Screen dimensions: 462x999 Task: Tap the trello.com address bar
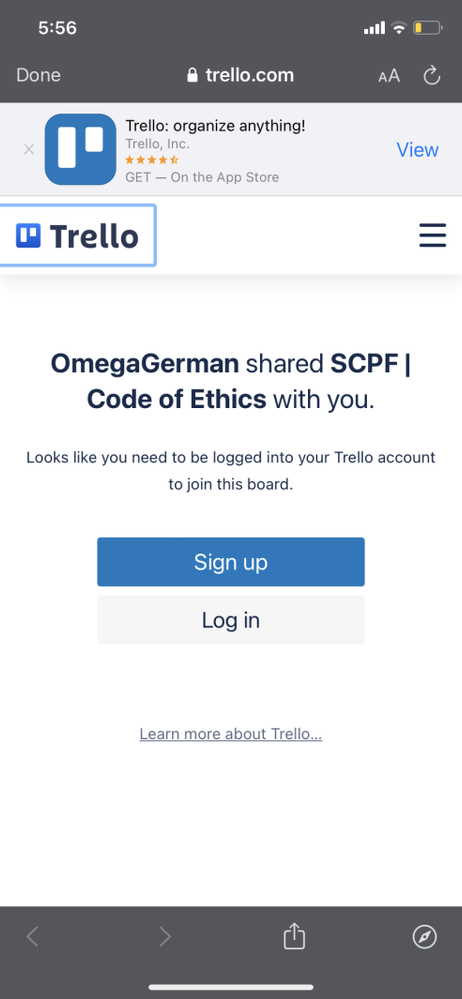240,75
